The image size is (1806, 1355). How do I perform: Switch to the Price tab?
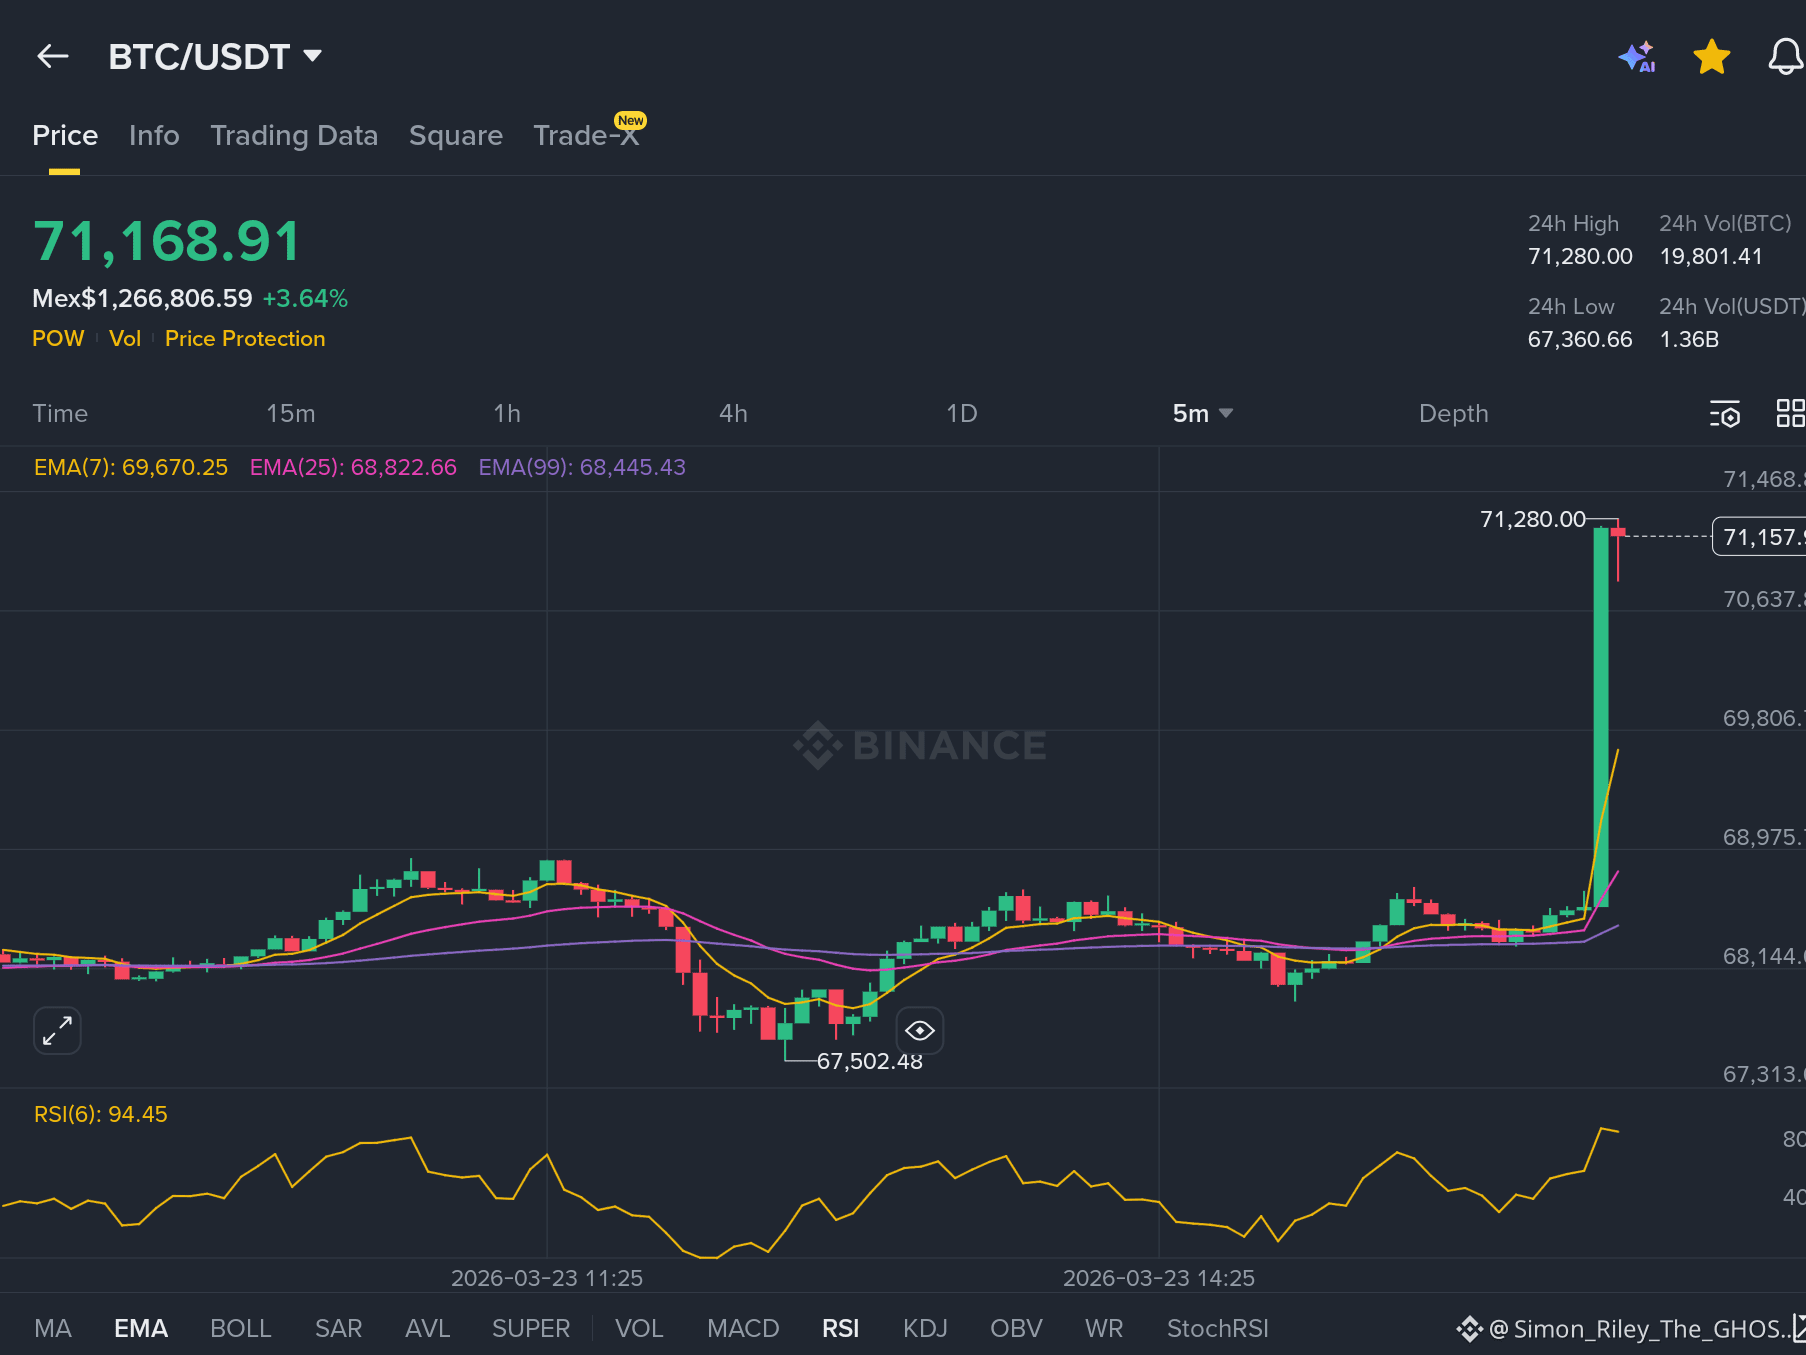(65, 135)
